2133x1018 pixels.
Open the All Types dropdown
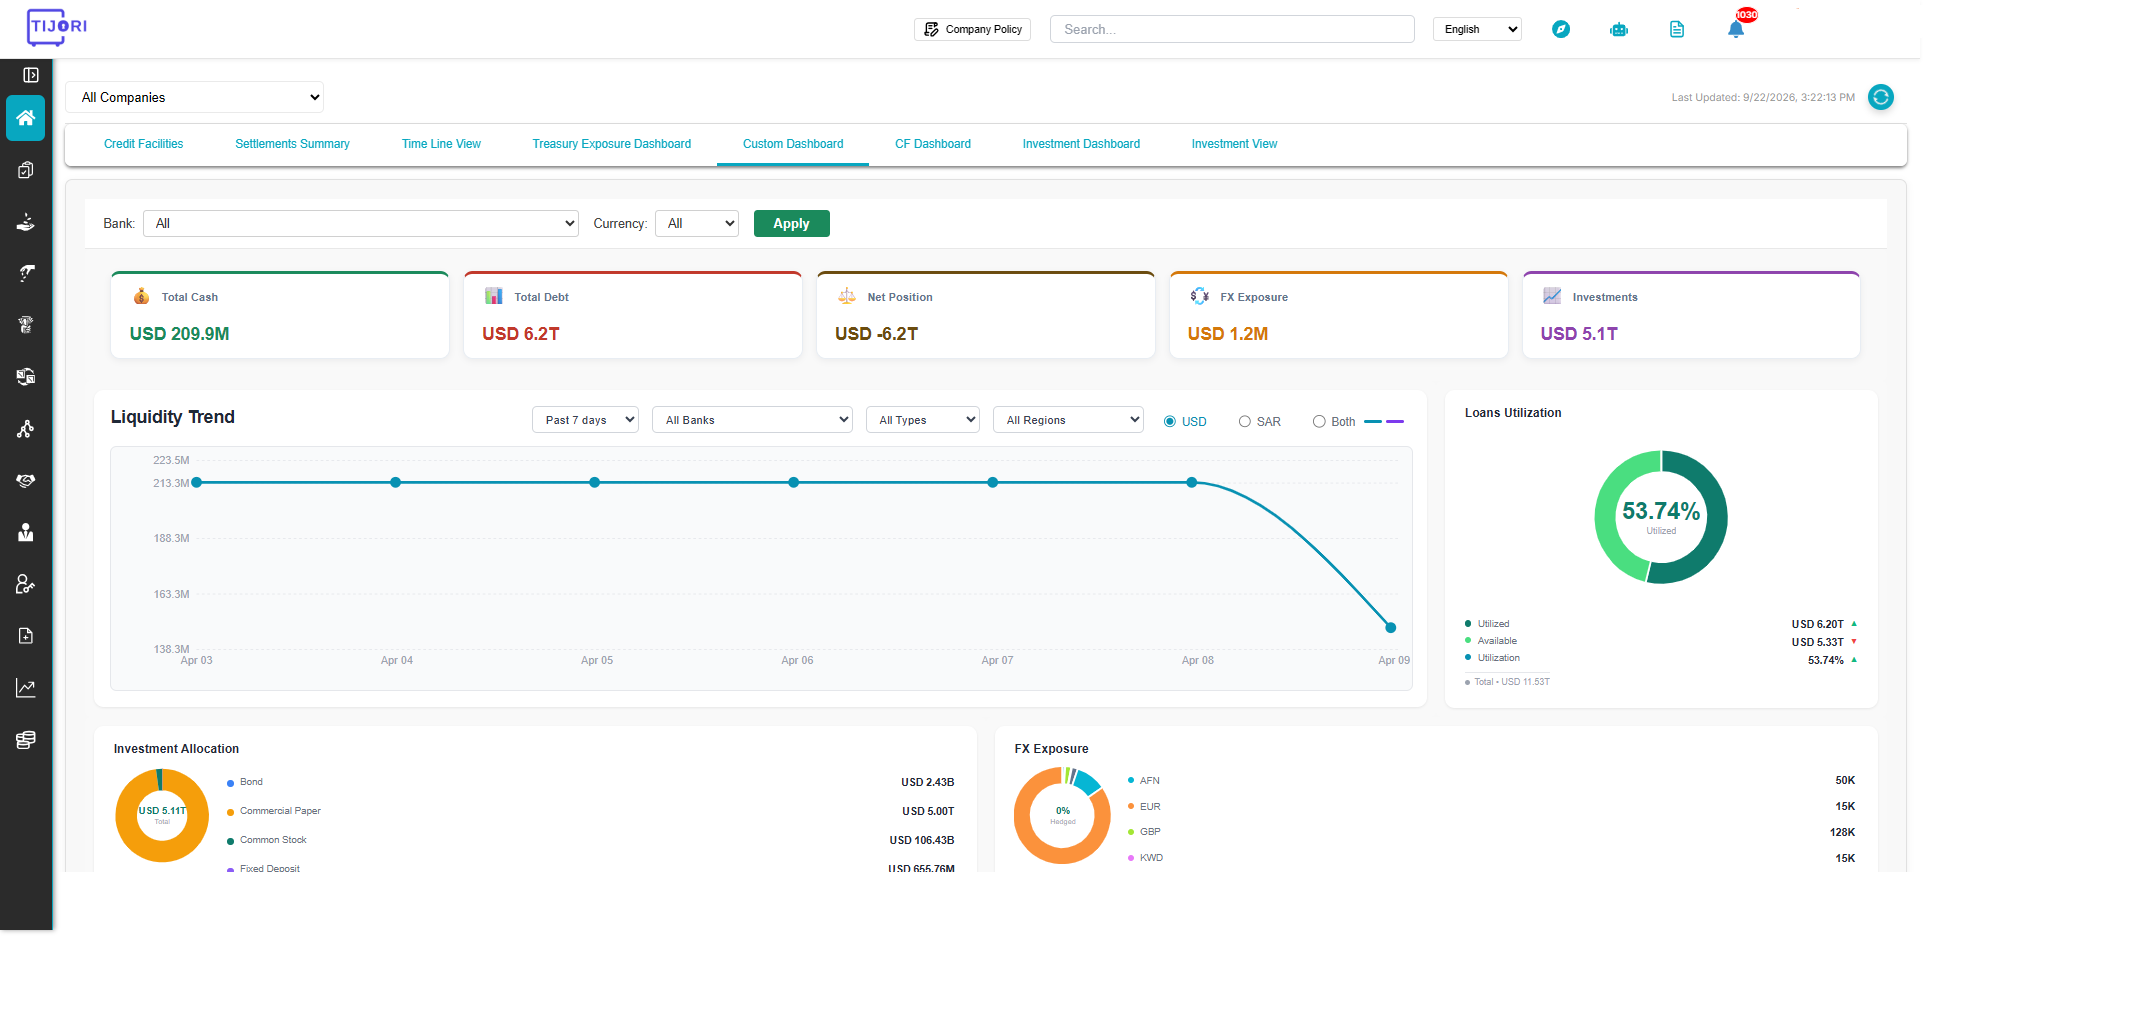tap(923, 420)
